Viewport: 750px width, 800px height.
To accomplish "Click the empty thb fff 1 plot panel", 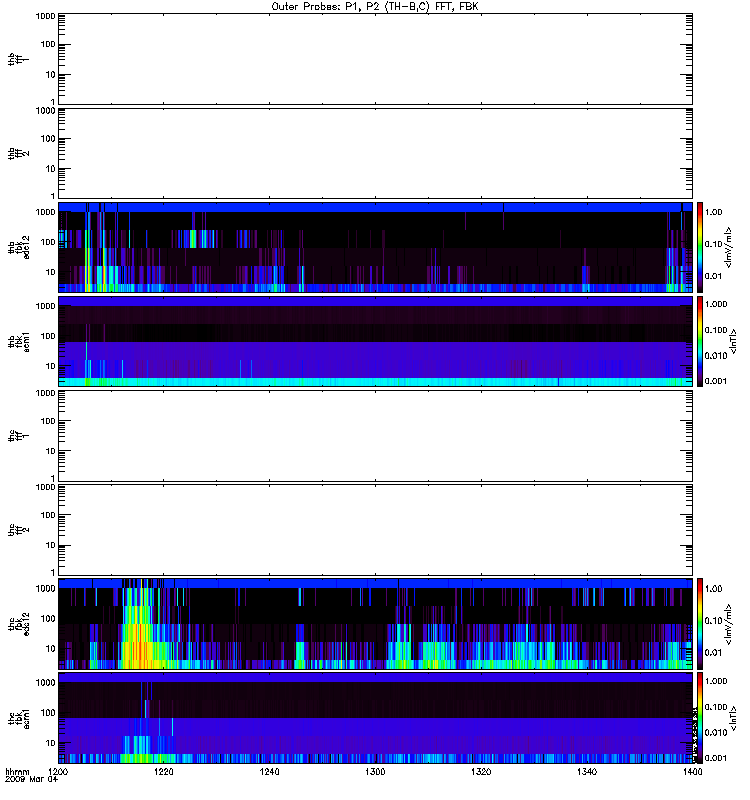I will (x=375, y=59).
